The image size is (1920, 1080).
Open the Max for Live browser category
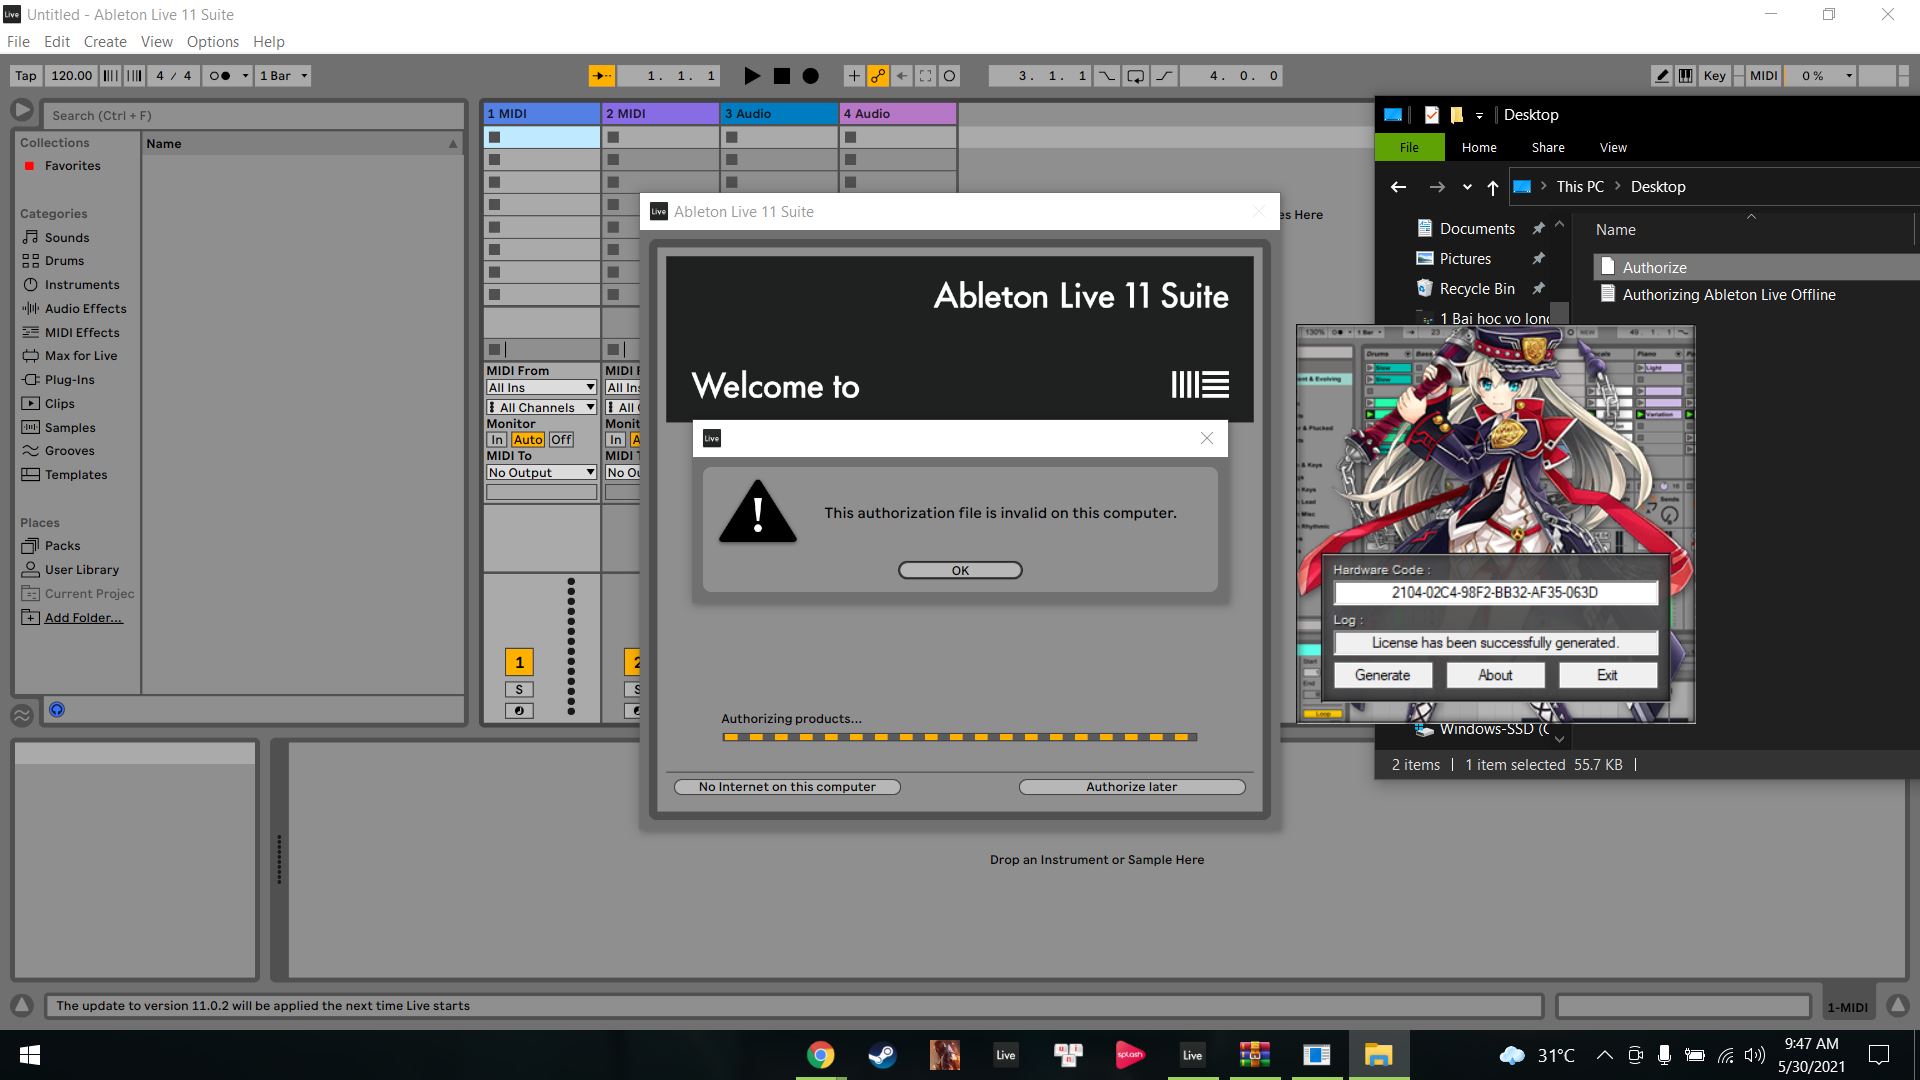coord(79,355)
